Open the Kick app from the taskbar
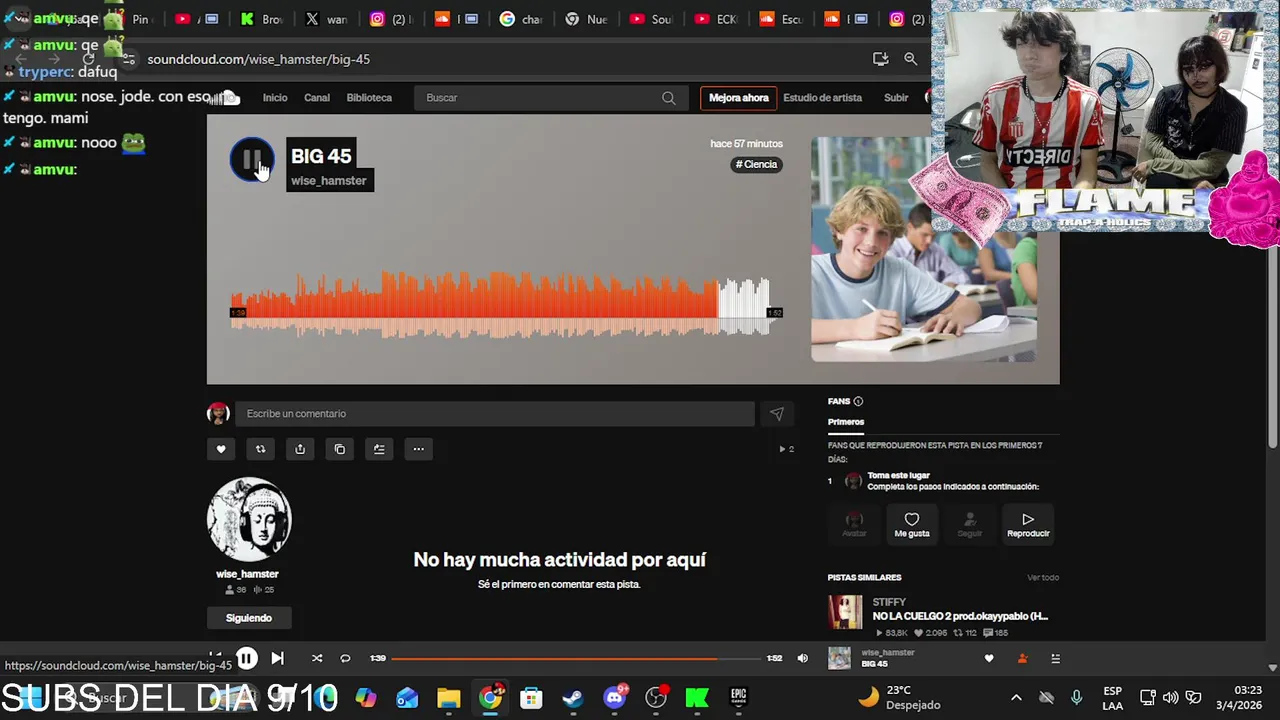This screenshot has height=720, width=1280. pos(697,697)
